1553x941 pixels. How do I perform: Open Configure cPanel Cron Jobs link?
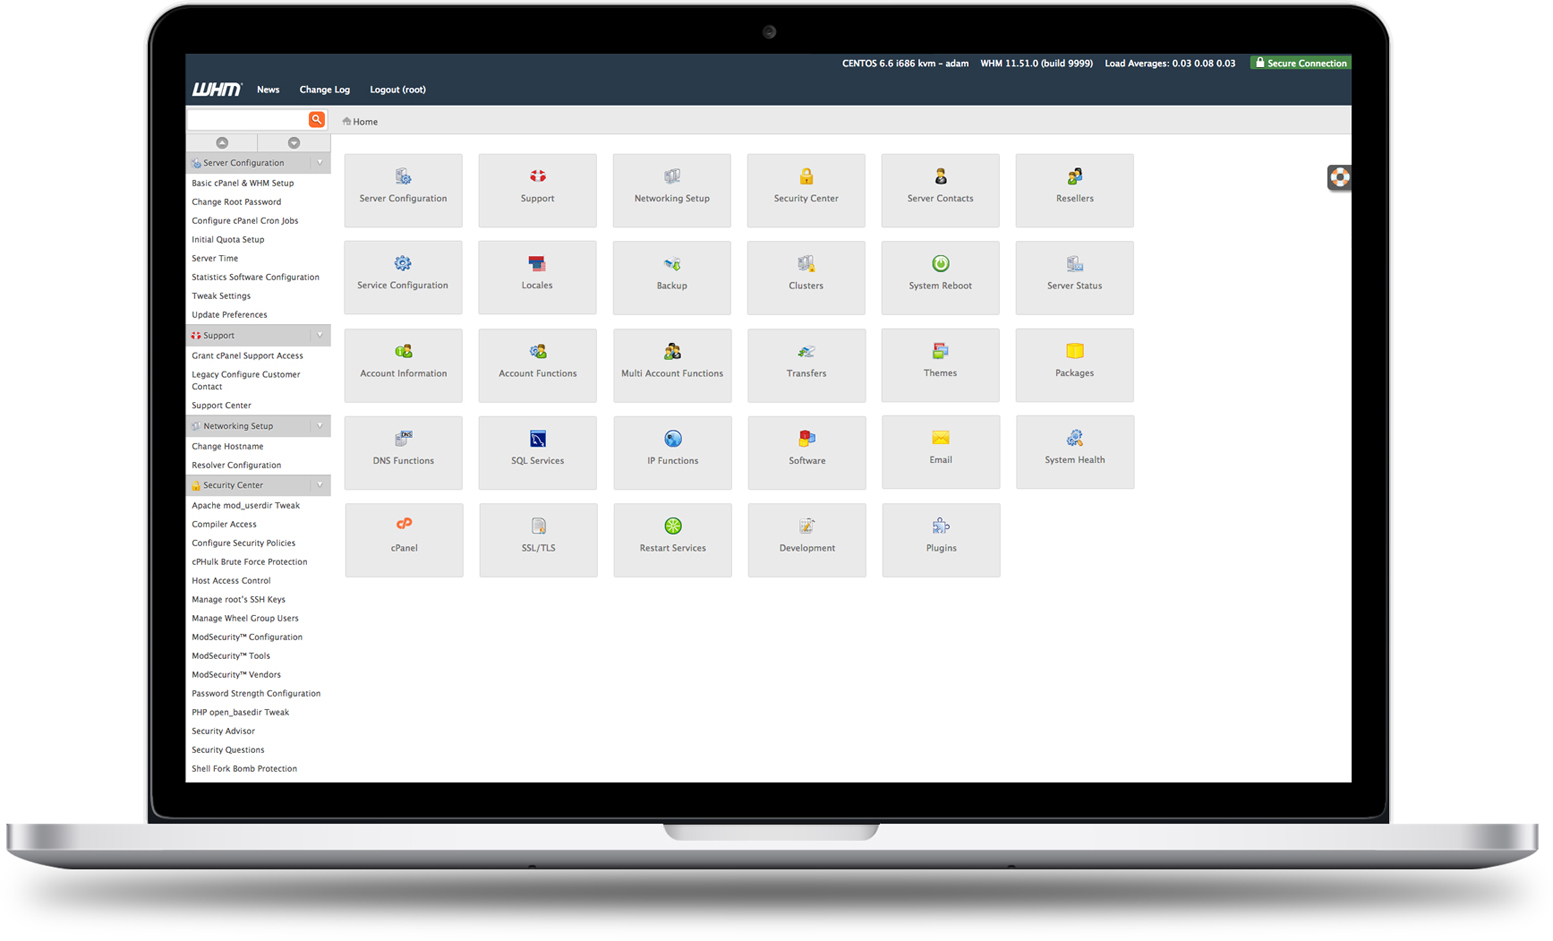coord(245,221)
